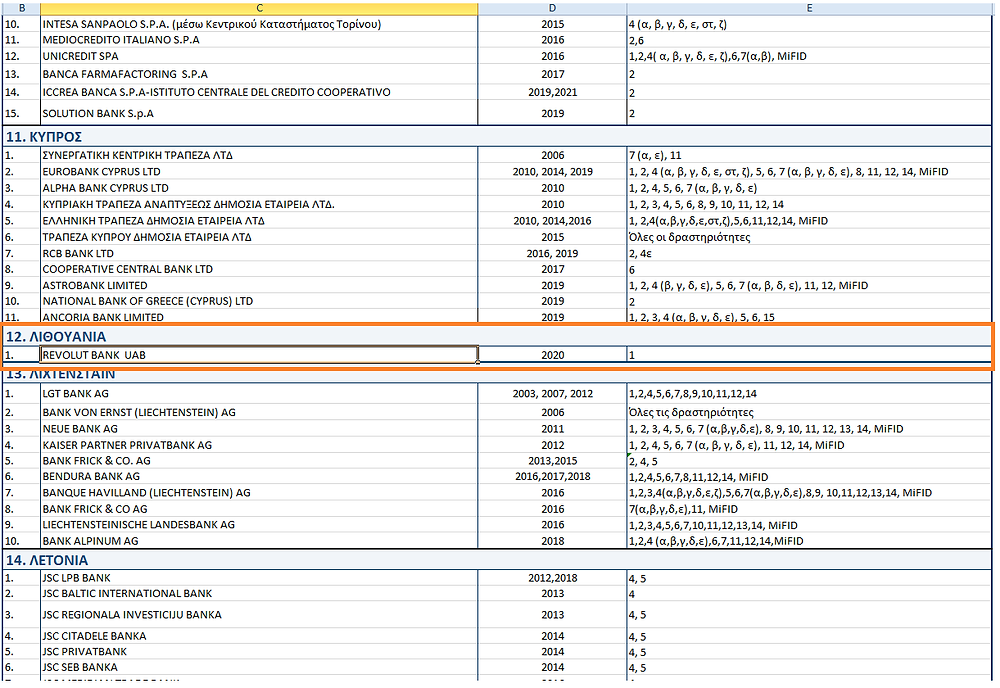Click 'Όλες τις δραστηριότητες' activities cell
Viewport: 1000px width, 688px height.
809,413
